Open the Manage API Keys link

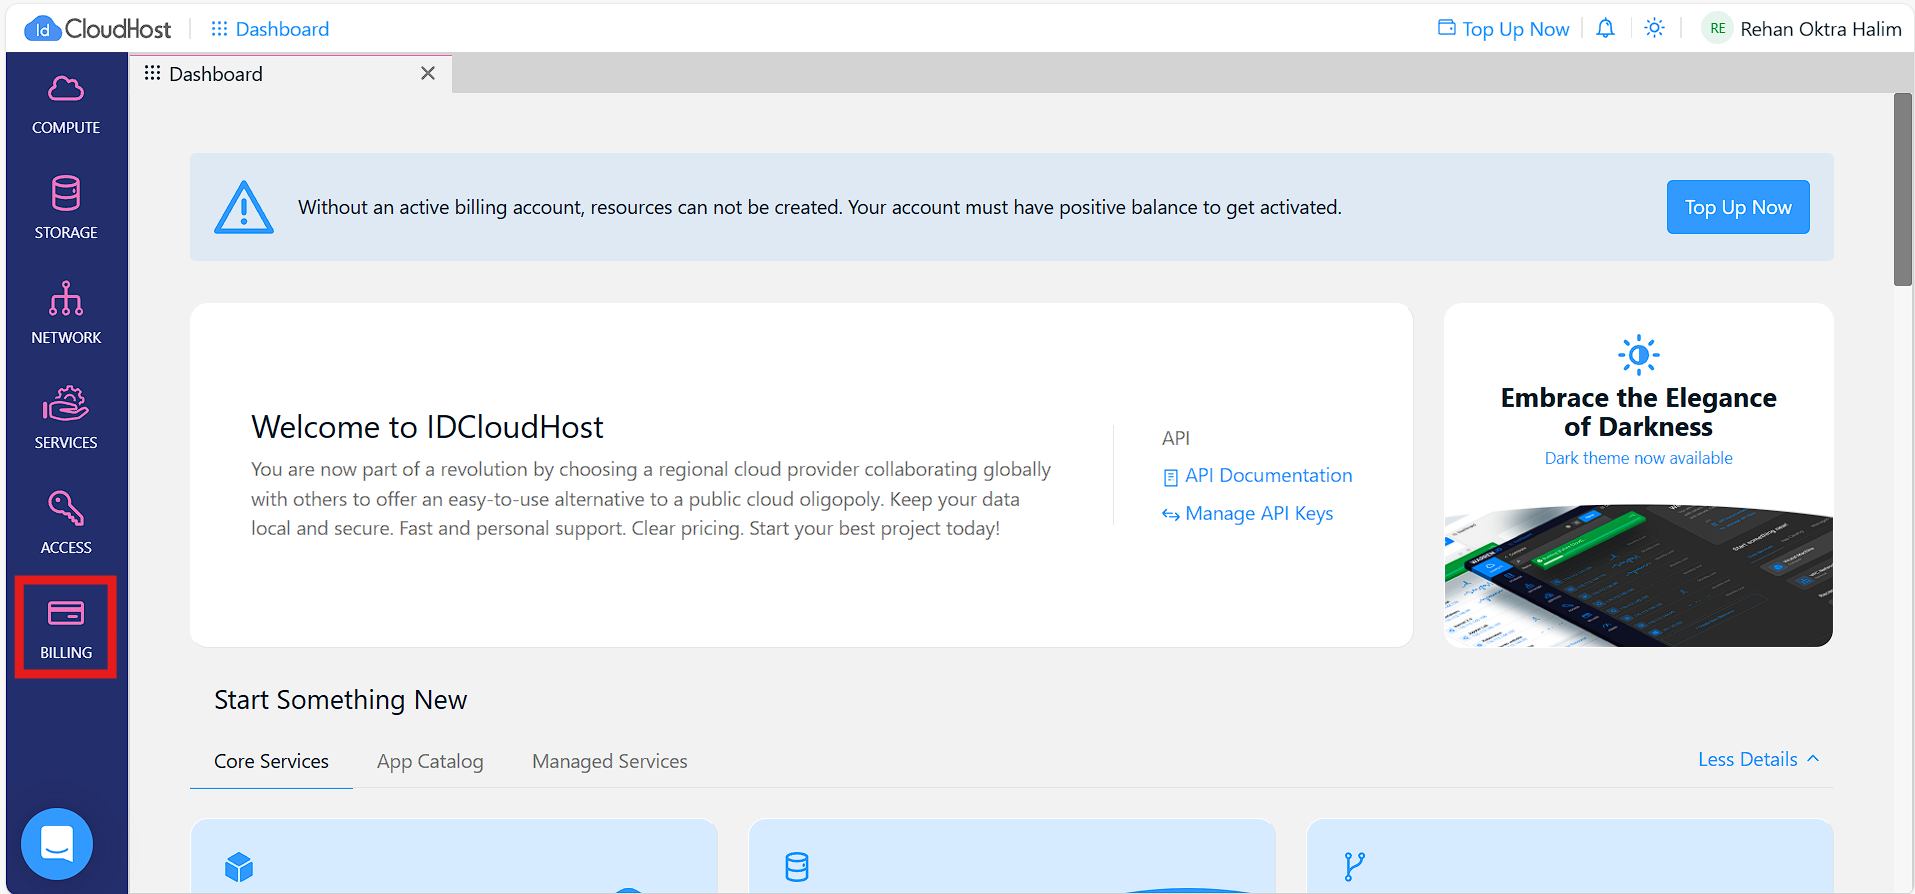pyautogui.click(x=1248, y=514)
